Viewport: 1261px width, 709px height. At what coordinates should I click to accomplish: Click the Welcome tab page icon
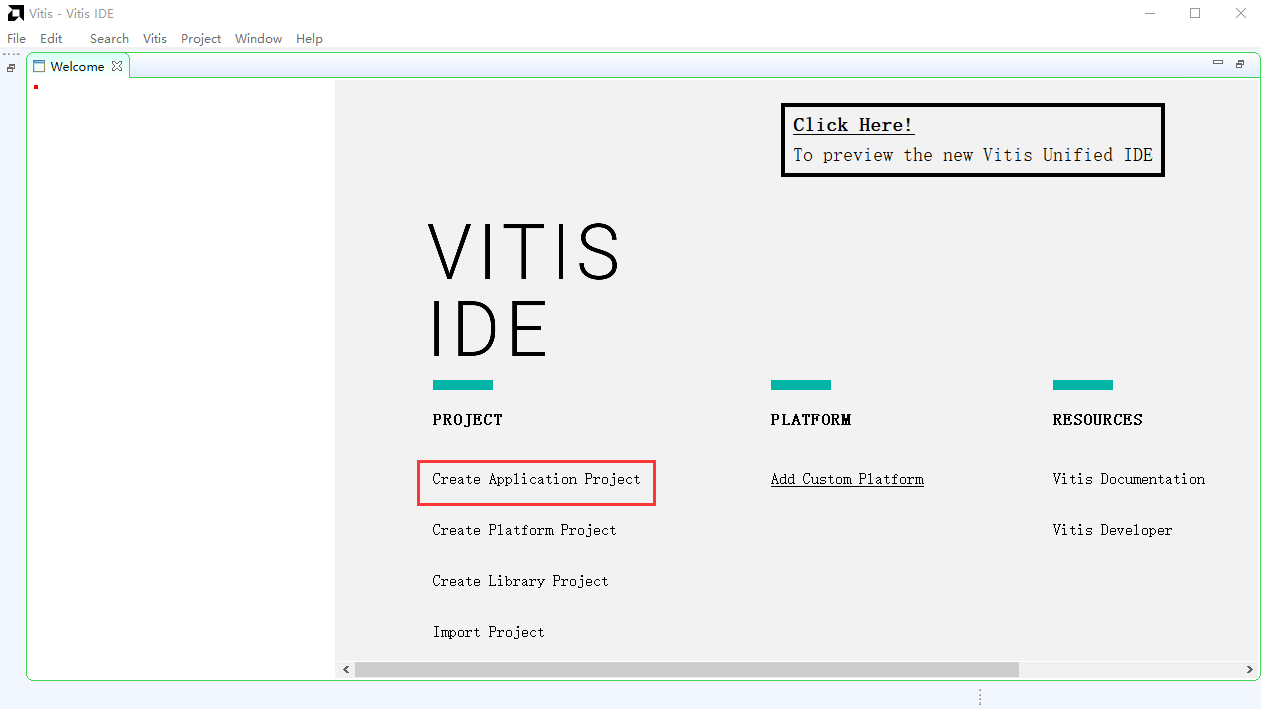click(39, 66)
